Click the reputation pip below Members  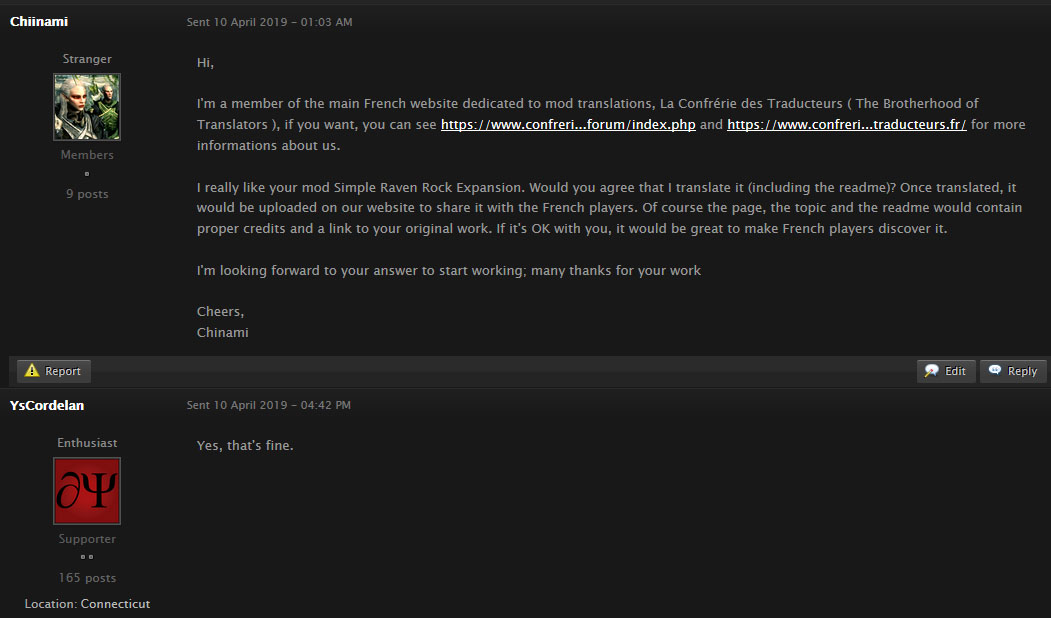(87, 174)
